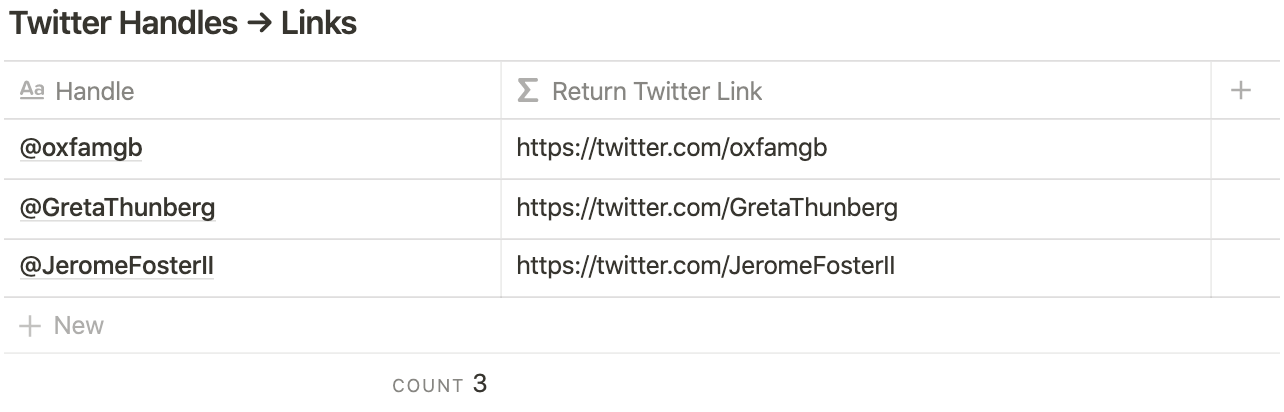Image resolution: width=1284 pixels, height=412 pixels.
Task: Click empty cell right of JeromeFosterII link
Action: (1246, 268)
